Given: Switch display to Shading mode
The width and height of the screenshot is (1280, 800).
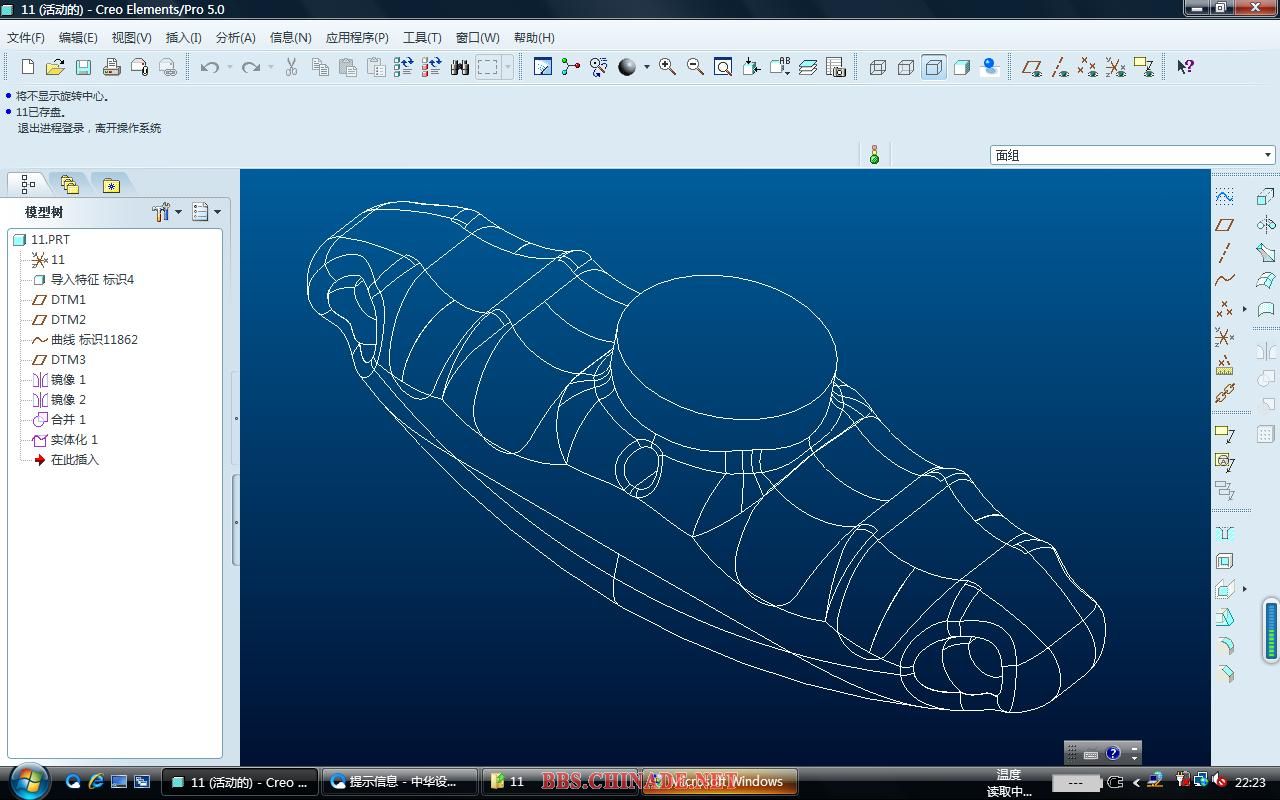Looking at the screenshot, I should click(x=961, y=67).
